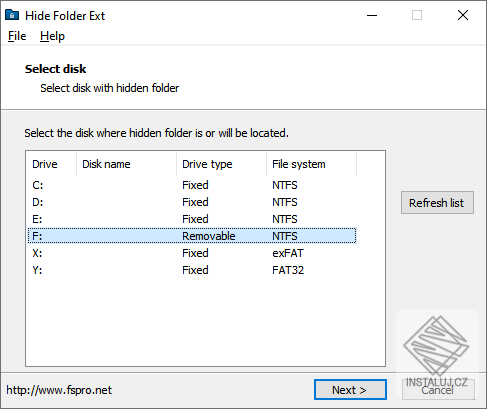Click the exFAT file system cell
The image size is (487, 409).
(288, 253)
